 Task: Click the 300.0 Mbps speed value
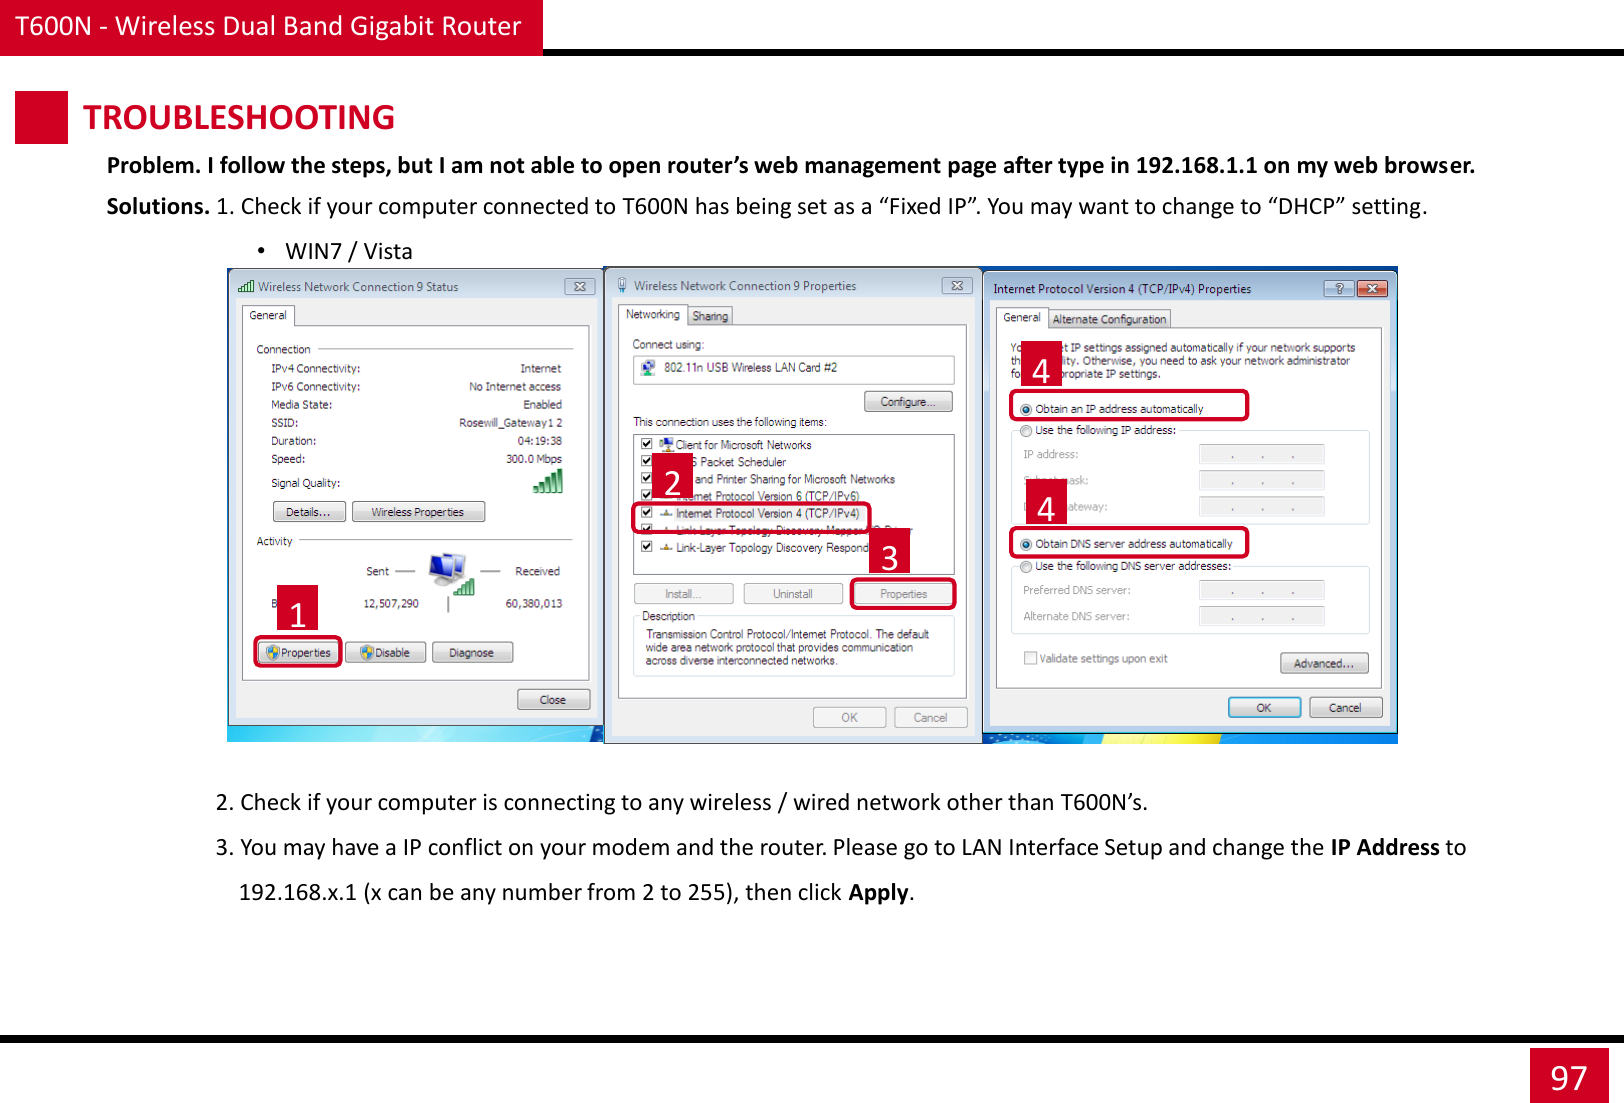[x=534, y=459]
